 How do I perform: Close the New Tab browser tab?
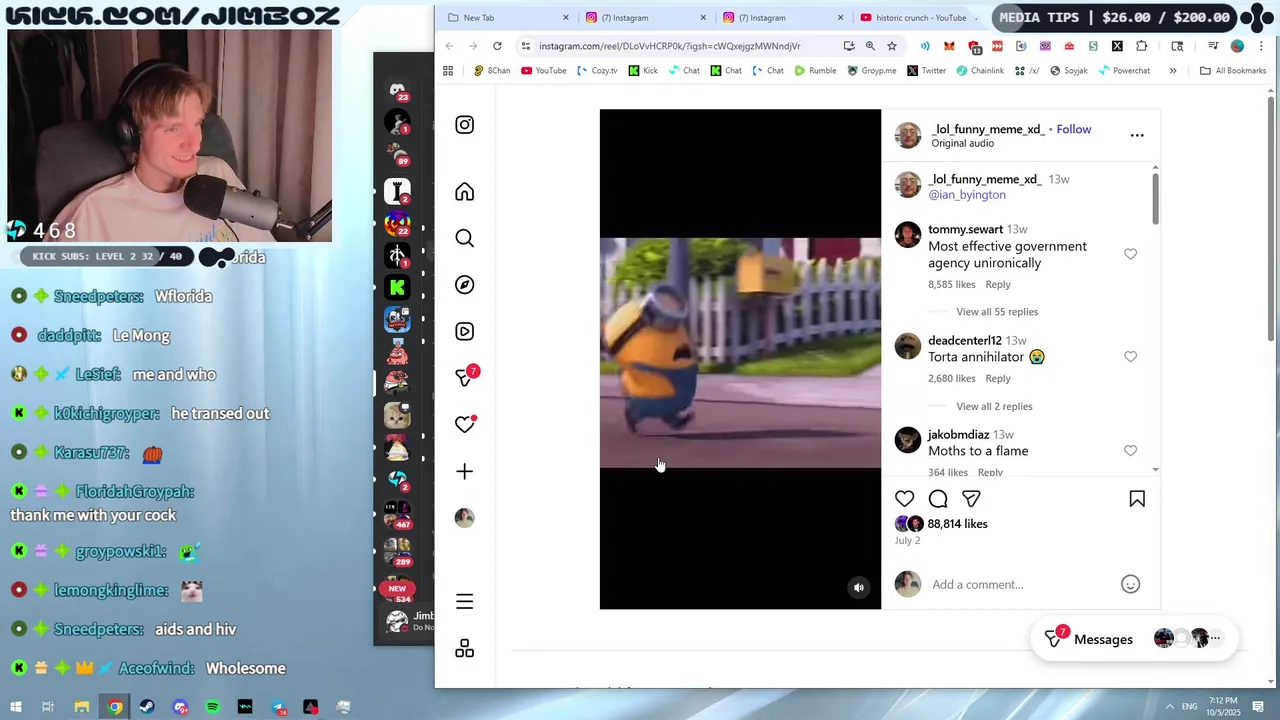click(x=565, y=17)
